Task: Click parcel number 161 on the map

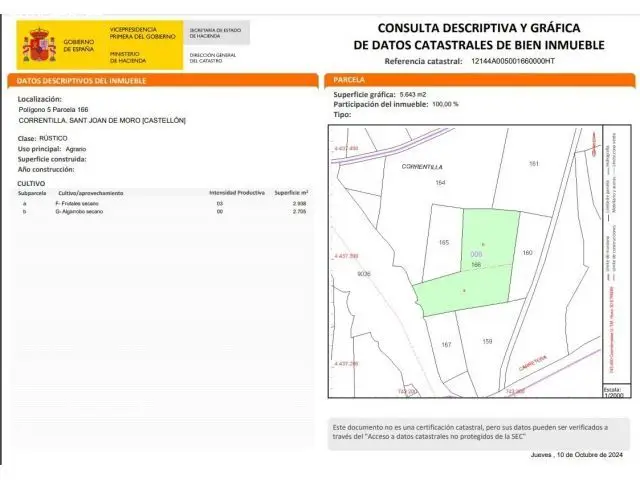Action: click(534, 164)
